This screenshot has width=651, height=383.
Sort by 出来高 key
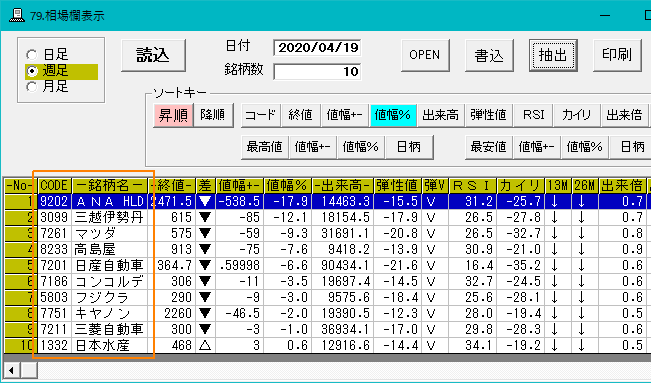point(441,115)
